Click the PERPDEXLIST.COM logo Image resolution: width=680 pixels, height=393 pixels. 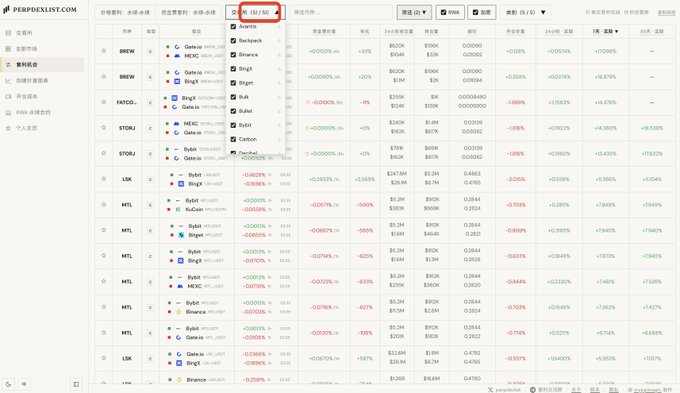pos(40,9)
